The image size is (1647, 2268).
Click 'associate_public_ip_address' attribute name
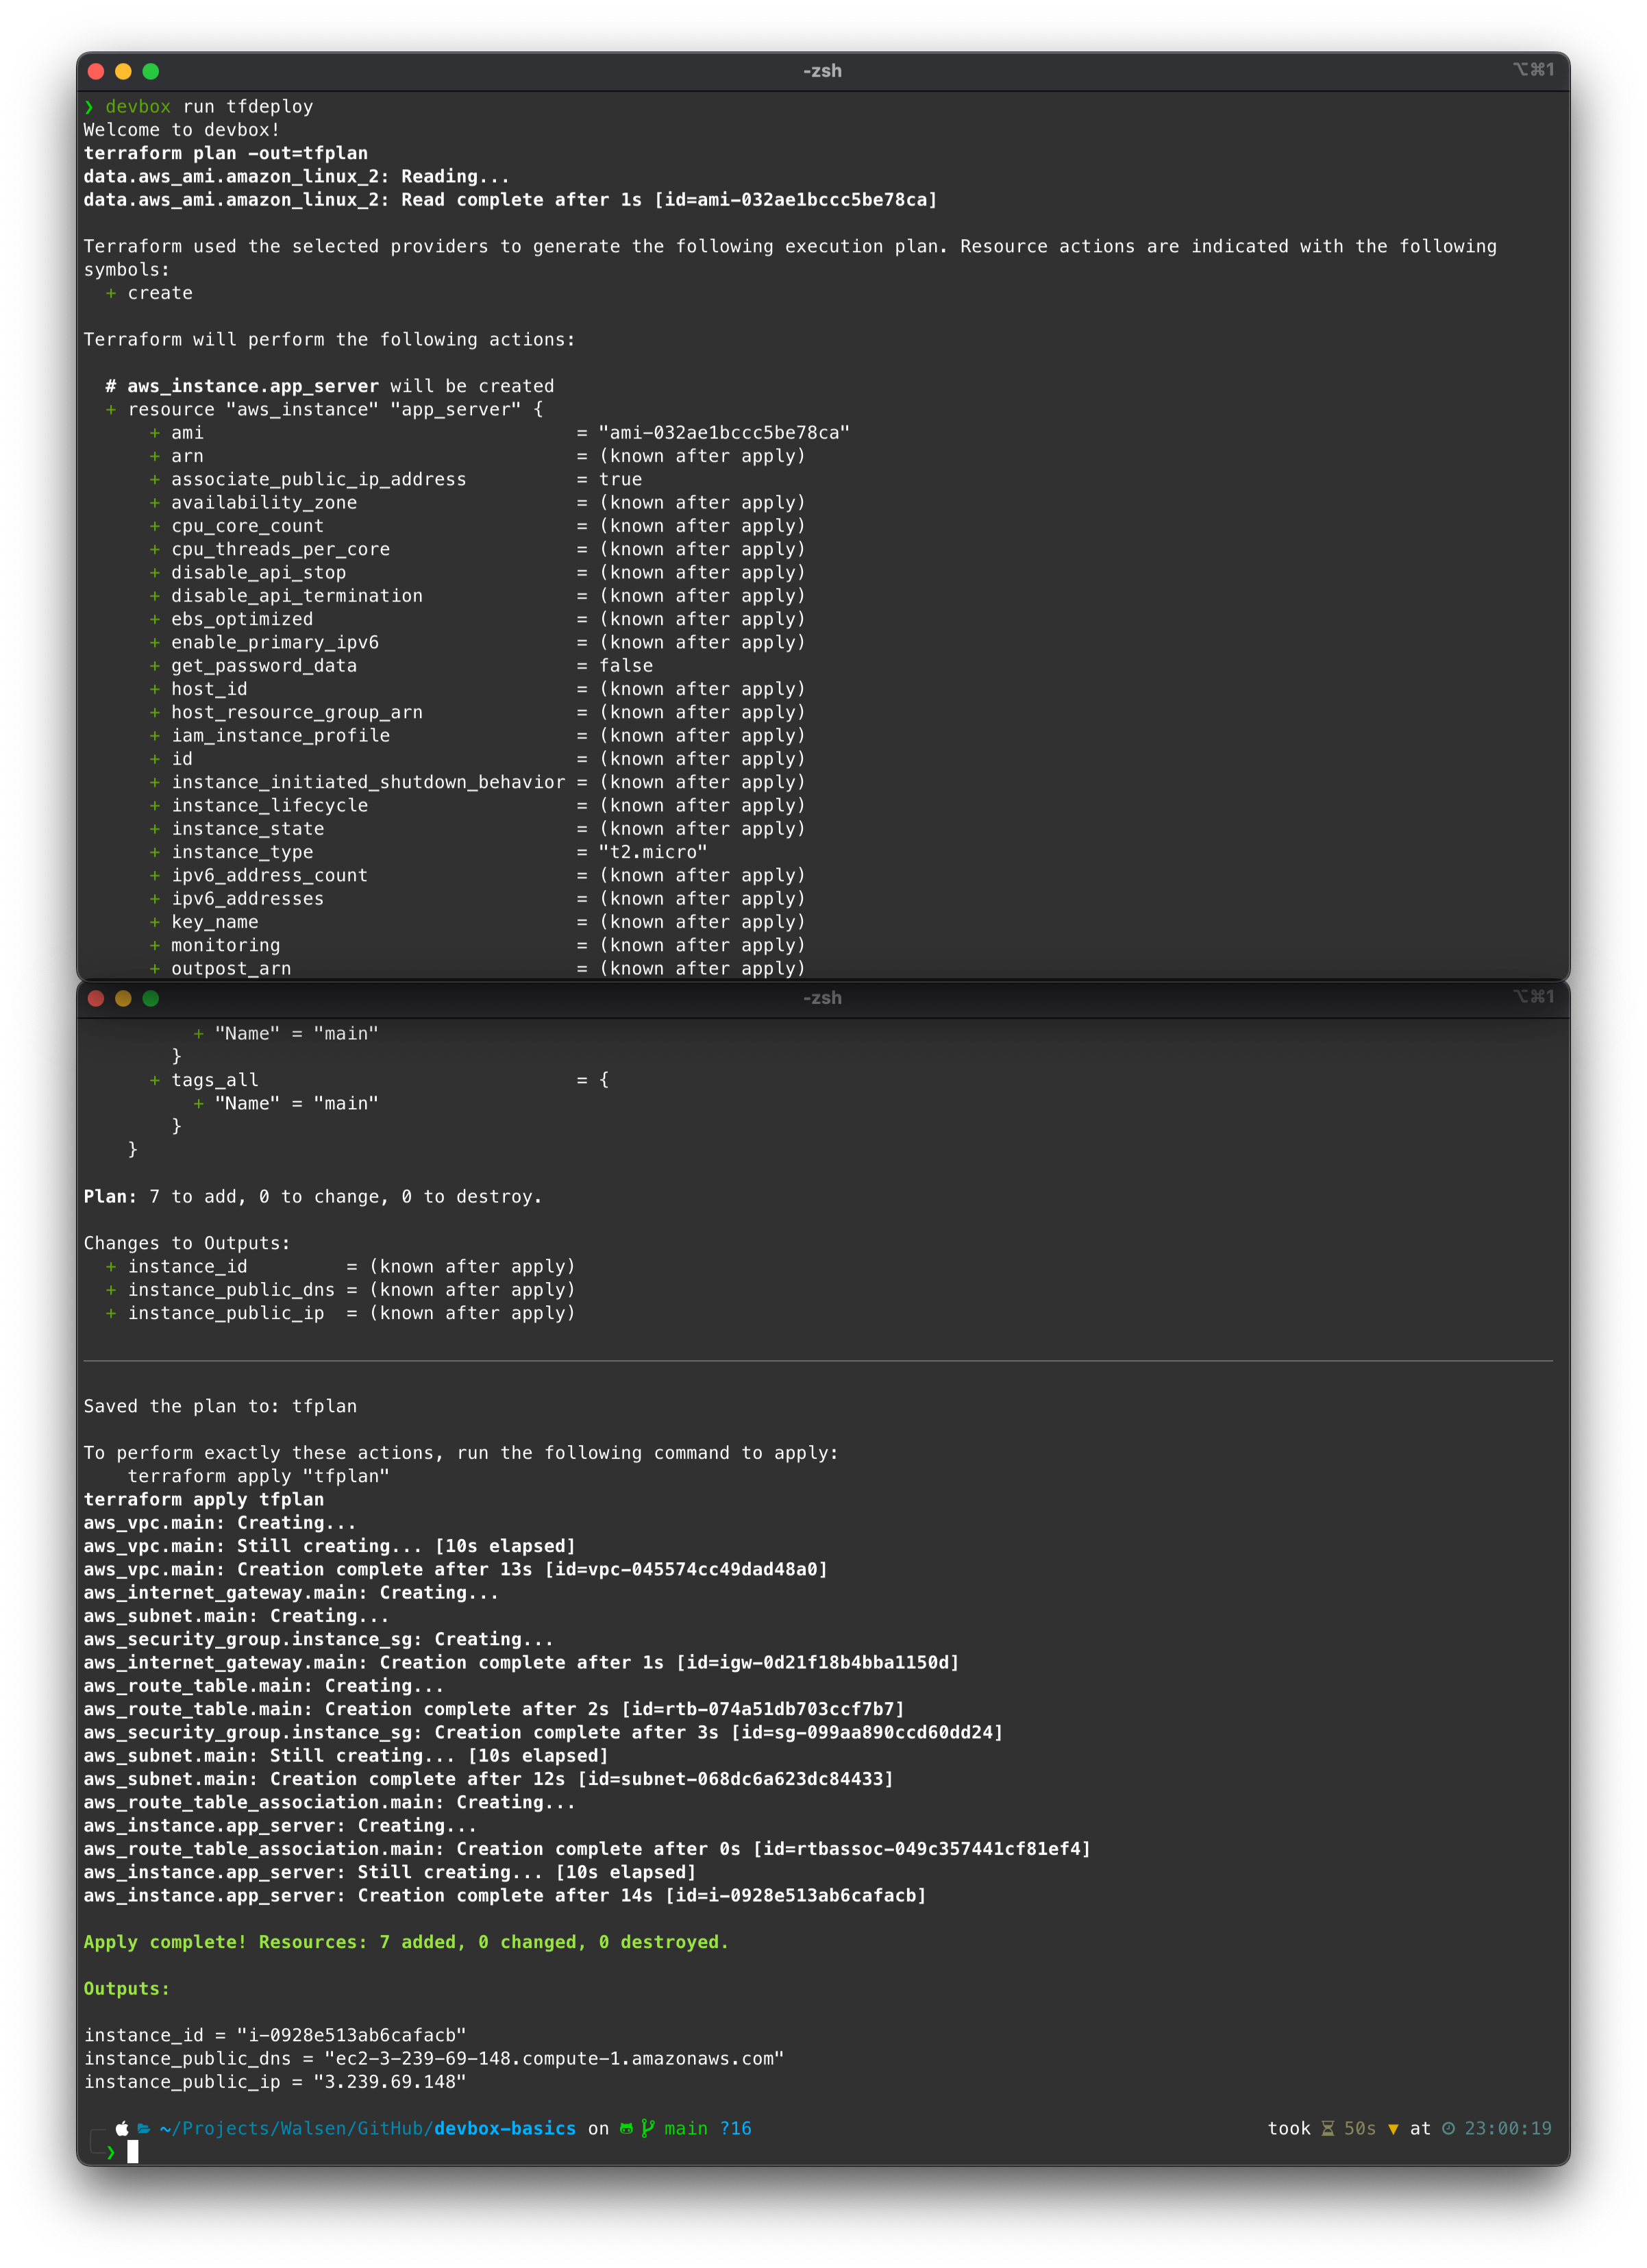point(319,479)
